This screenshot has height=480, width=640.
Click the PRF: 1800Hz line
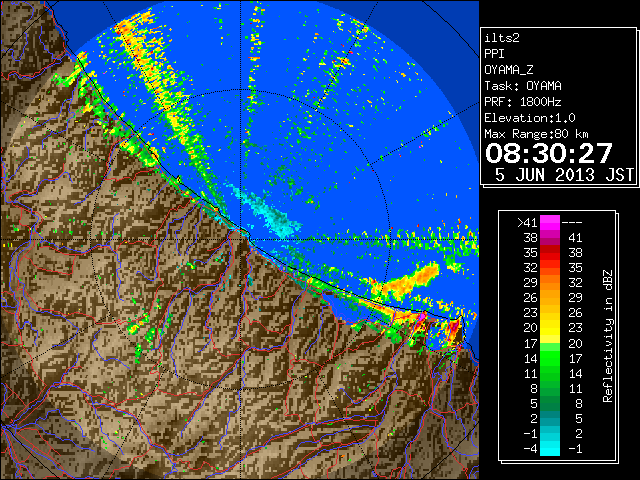point(523,102)
